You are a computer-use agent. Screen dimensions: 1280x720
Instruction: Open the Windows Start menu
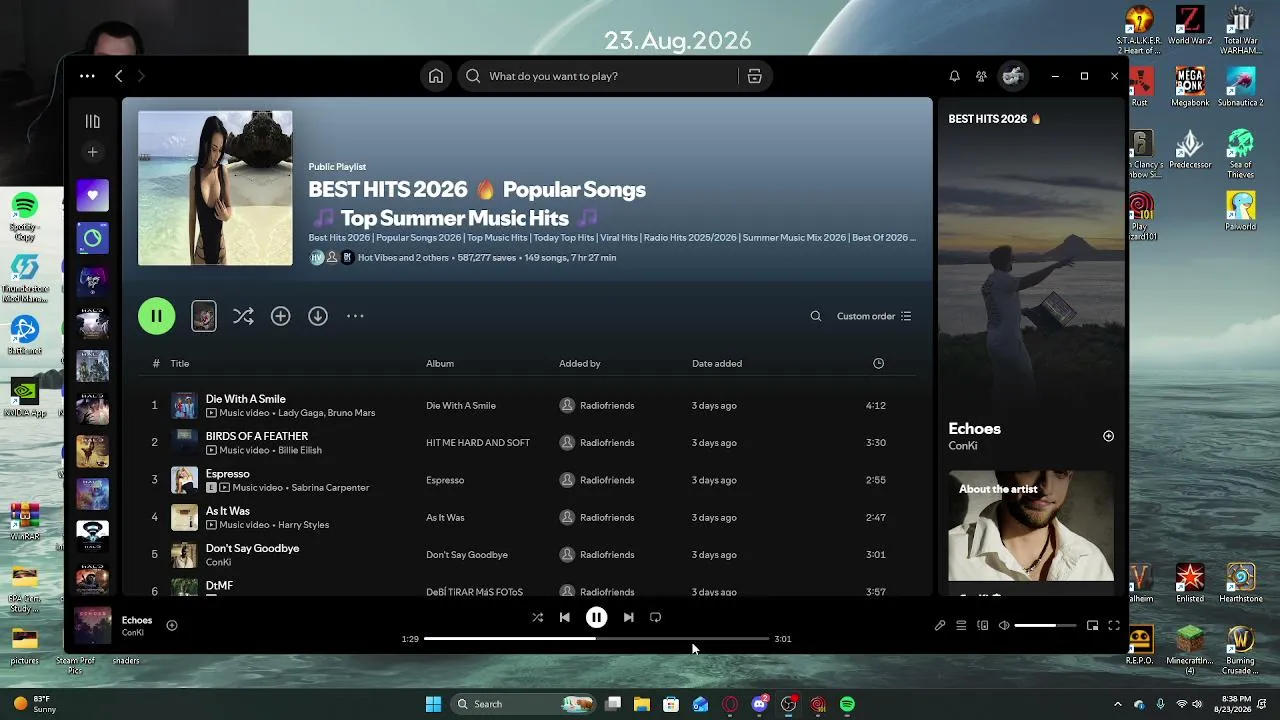433,704
